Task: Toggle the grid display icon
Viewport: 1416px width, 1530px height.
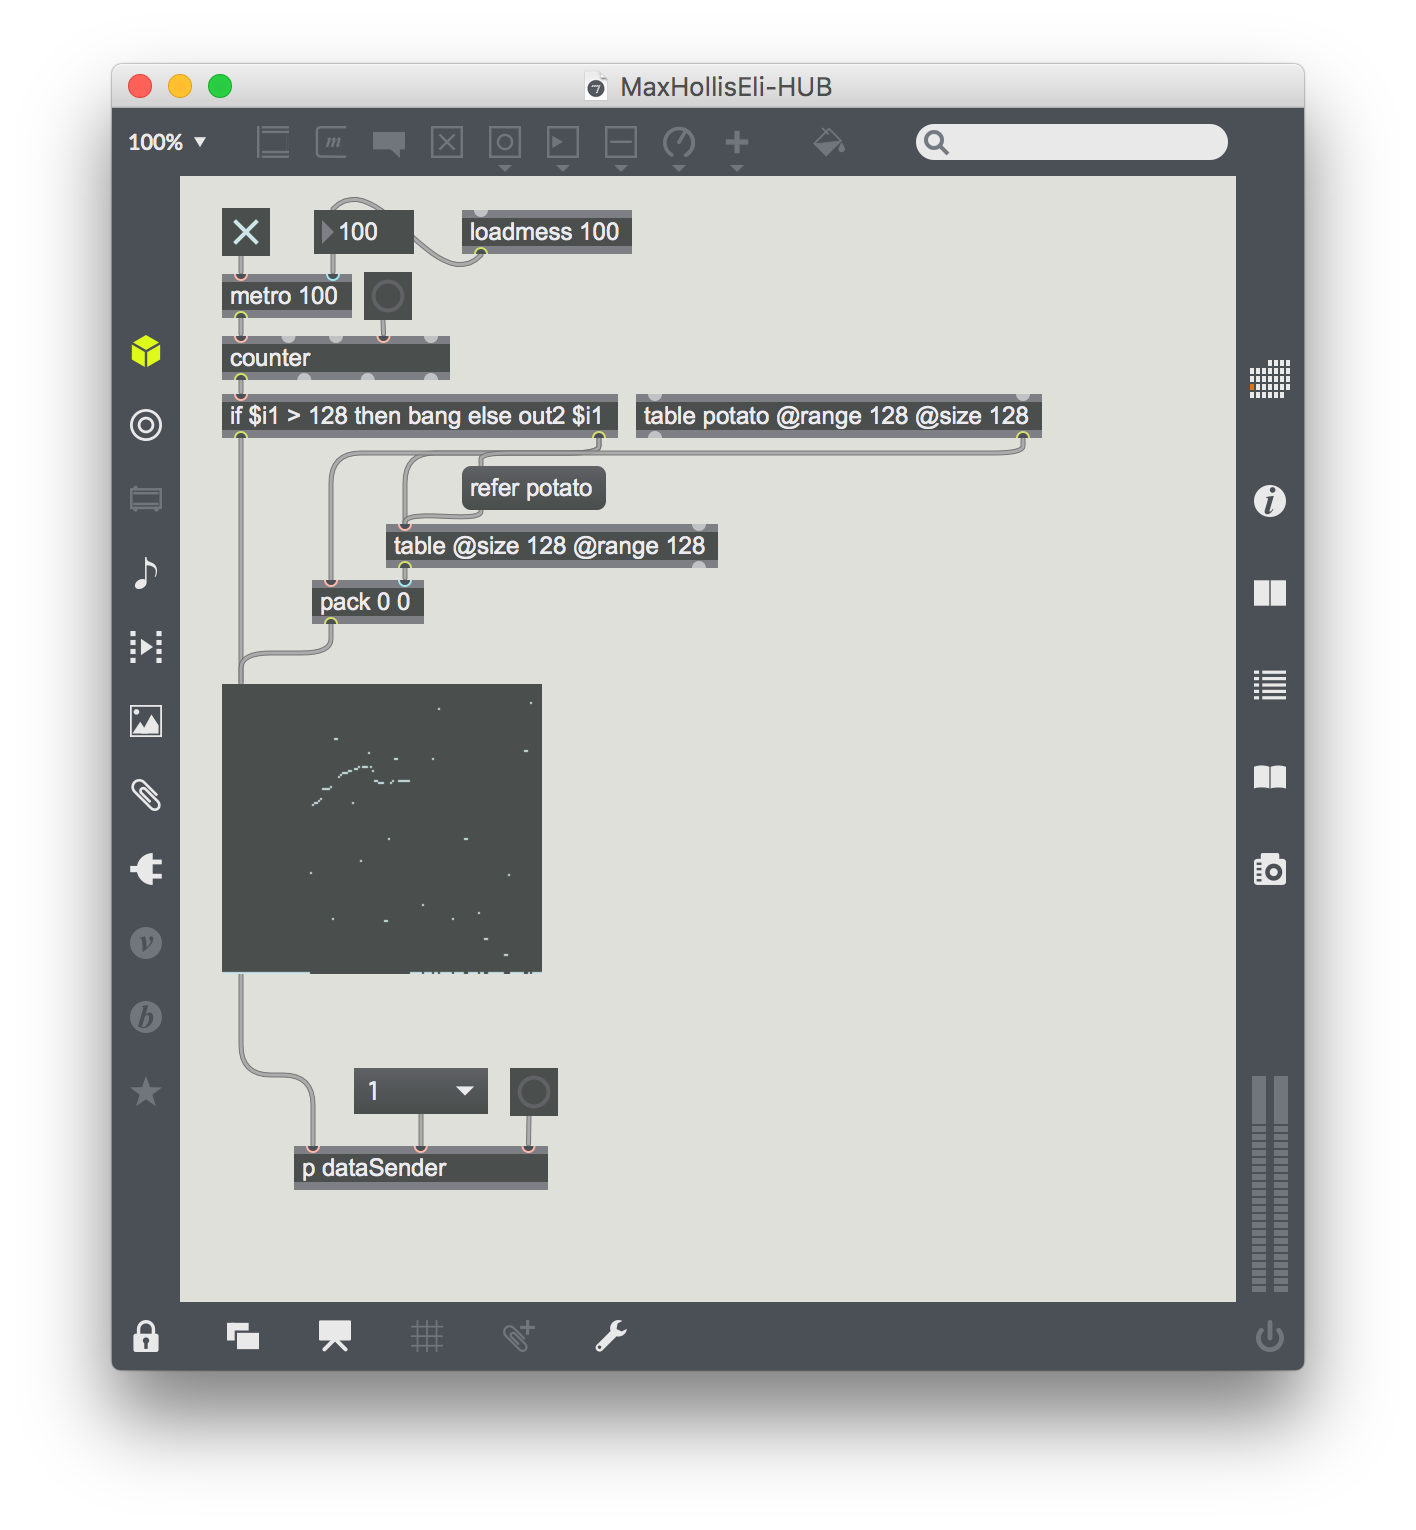Action: (427, 1336)
